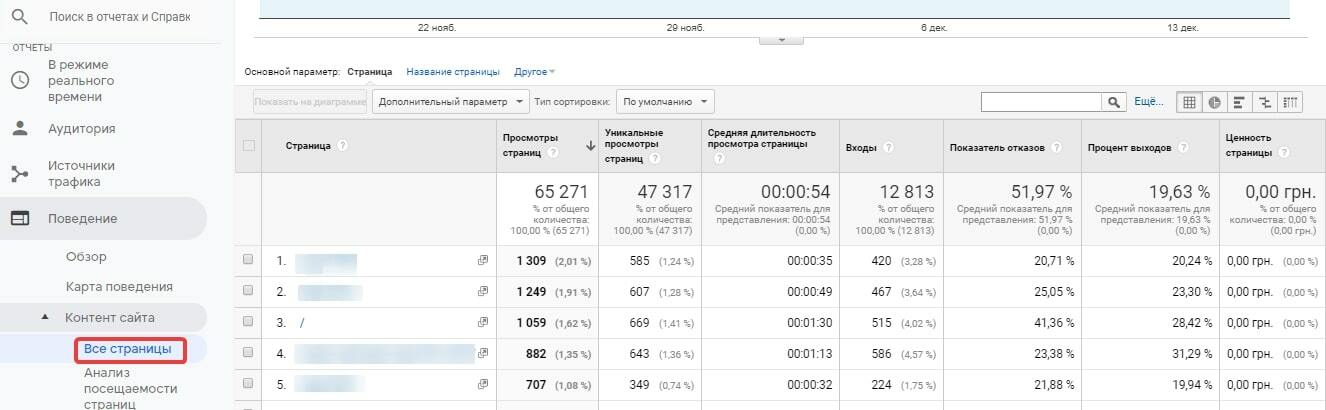Viewport: 1326px width, 410px height.
Task: Toggle the select-all rows checkbox in header
Action: [249, 146]
